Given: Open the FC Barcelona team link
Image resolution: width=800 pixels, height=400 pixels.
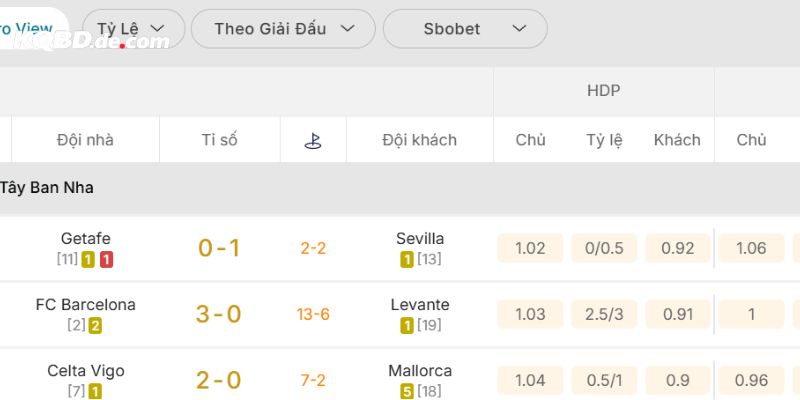Looking at the screenshot, I should click(85, 305).
